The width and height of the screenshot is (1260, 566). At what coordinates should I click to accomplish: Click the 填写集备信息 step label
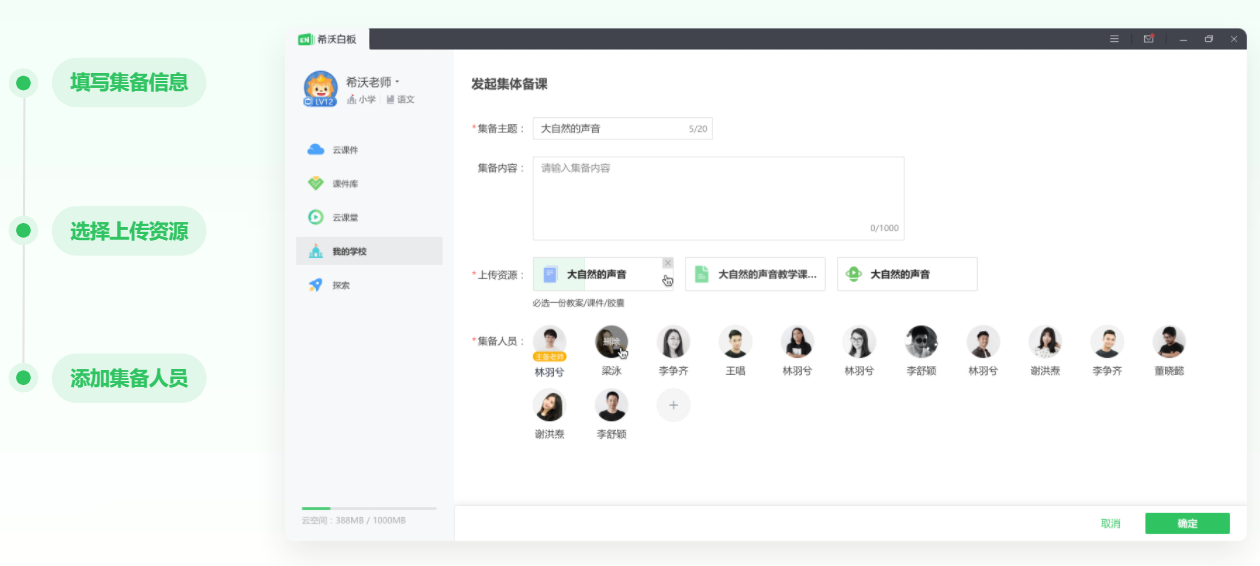tap(129, 83)
